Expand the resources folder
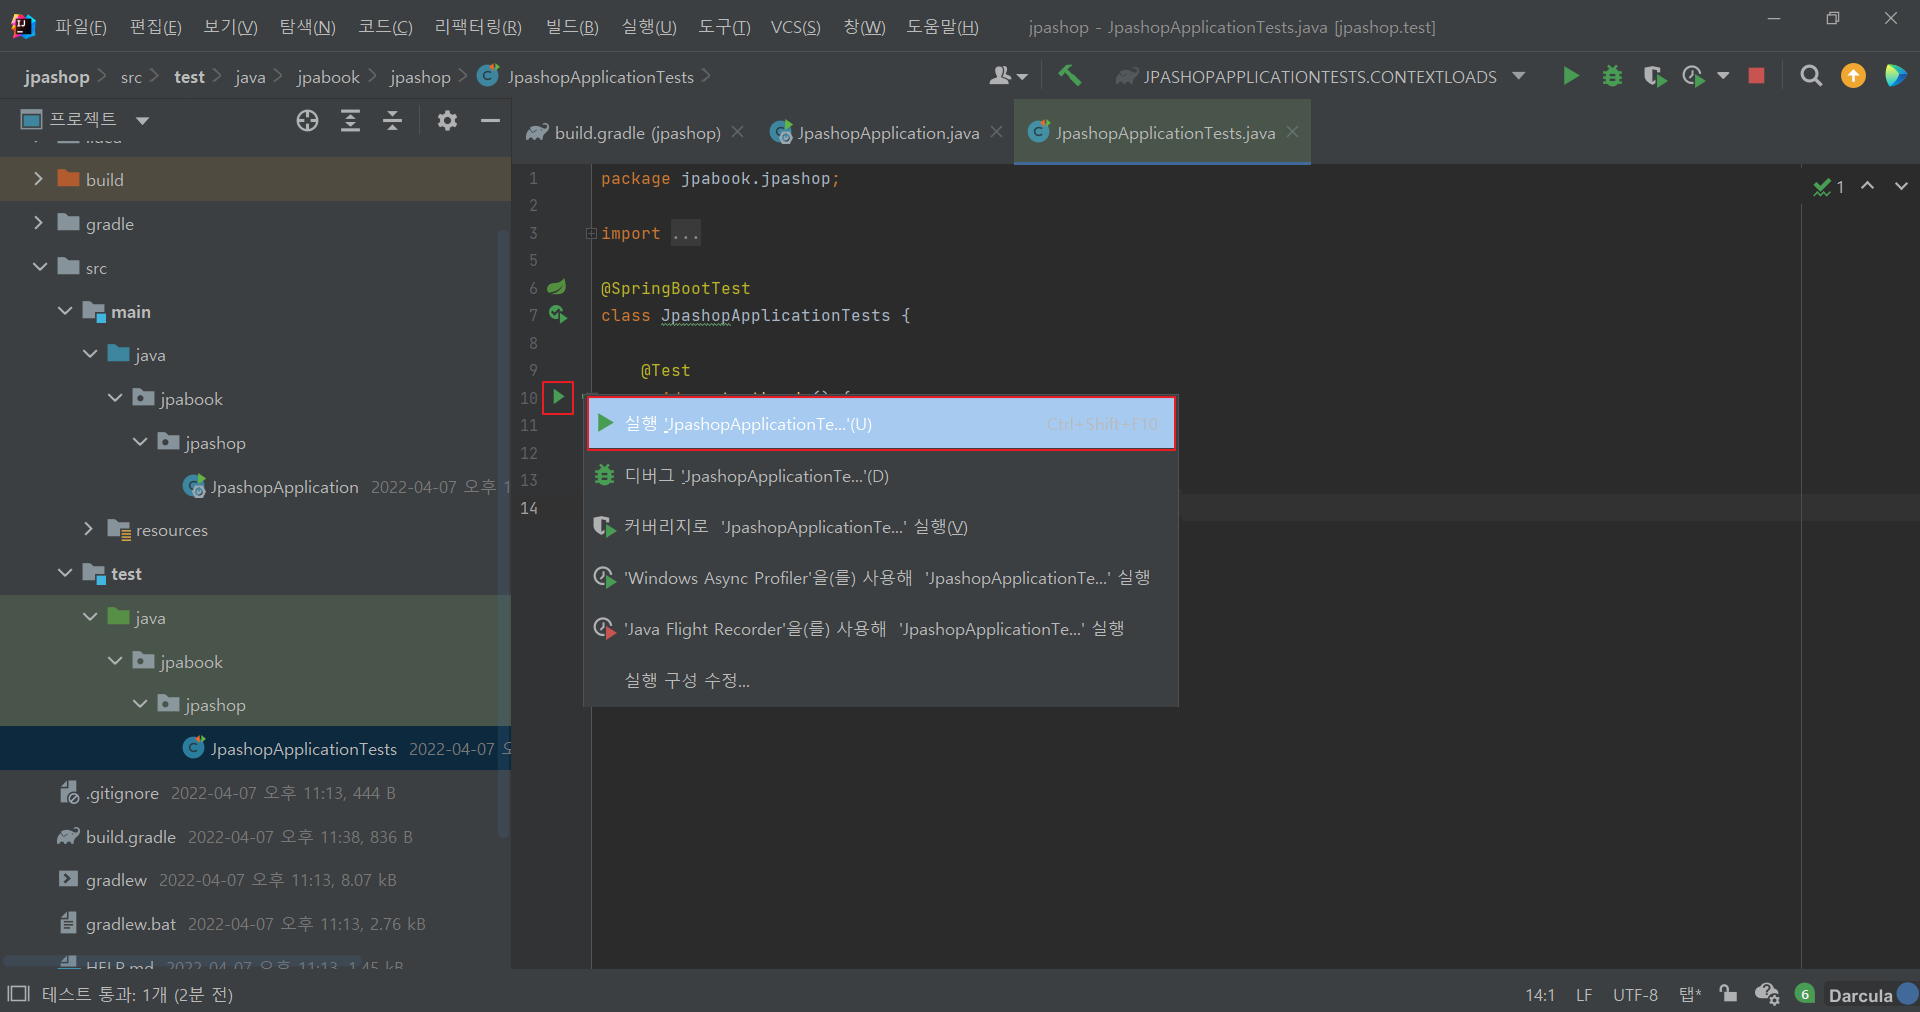This screenshot has width=1920, height=1012. (89, 529)
